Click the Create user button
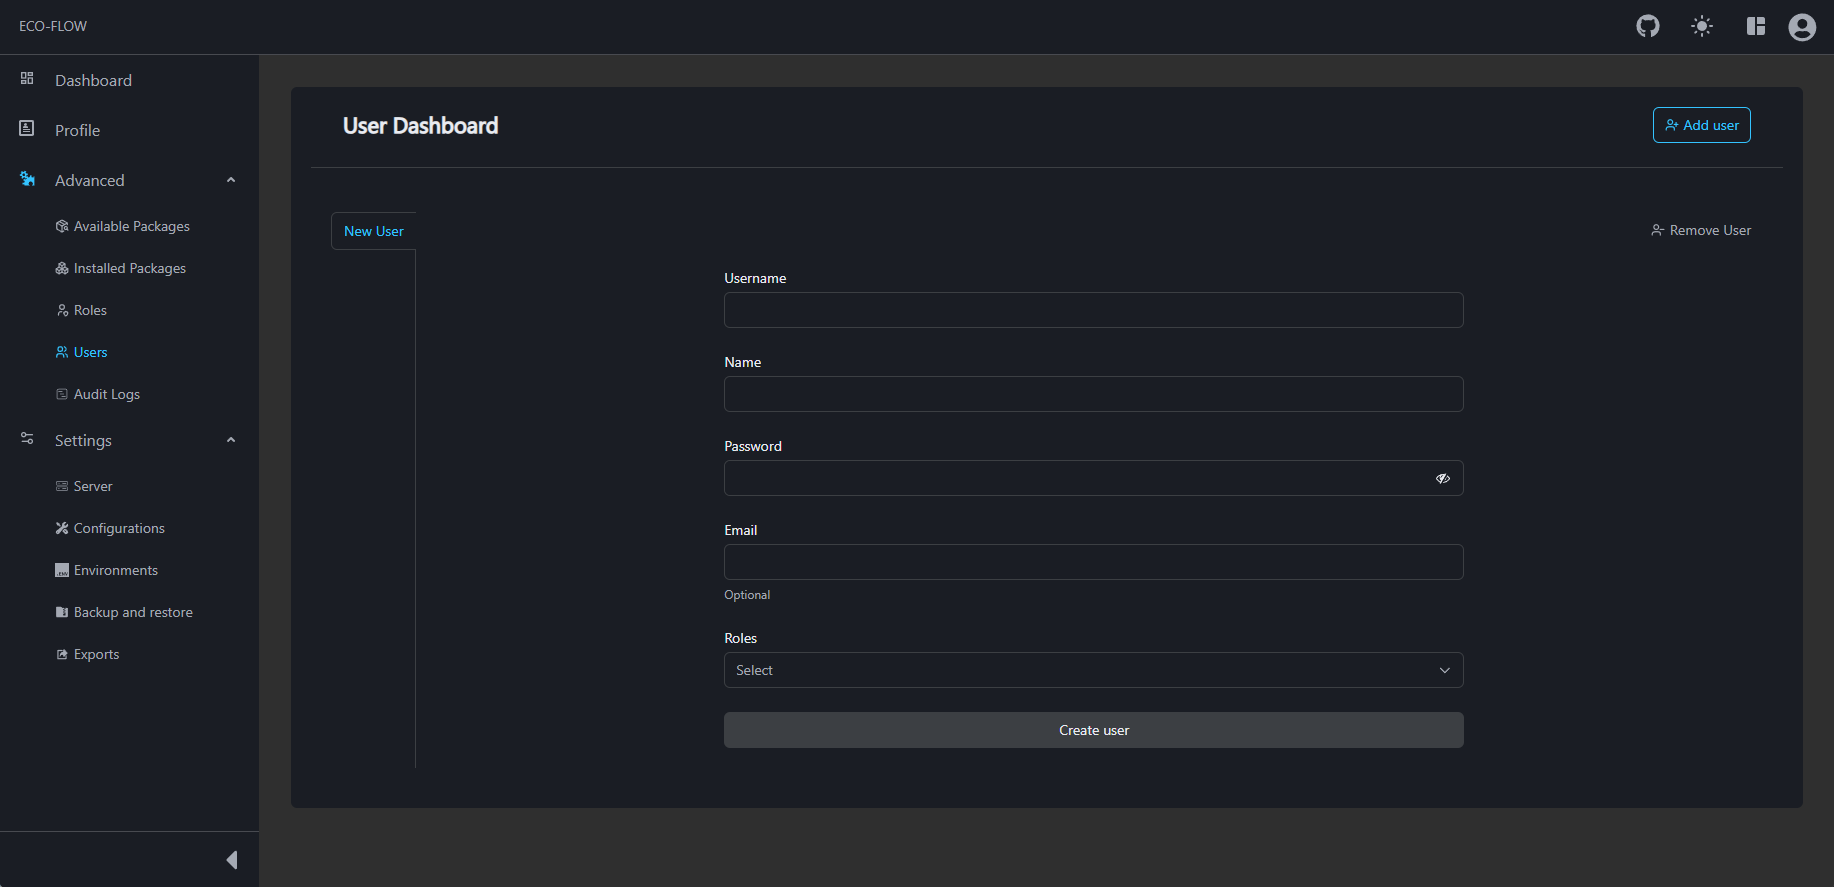Image resolution: width=1834 pixels, height=887 pixels. click(1094, 730)
